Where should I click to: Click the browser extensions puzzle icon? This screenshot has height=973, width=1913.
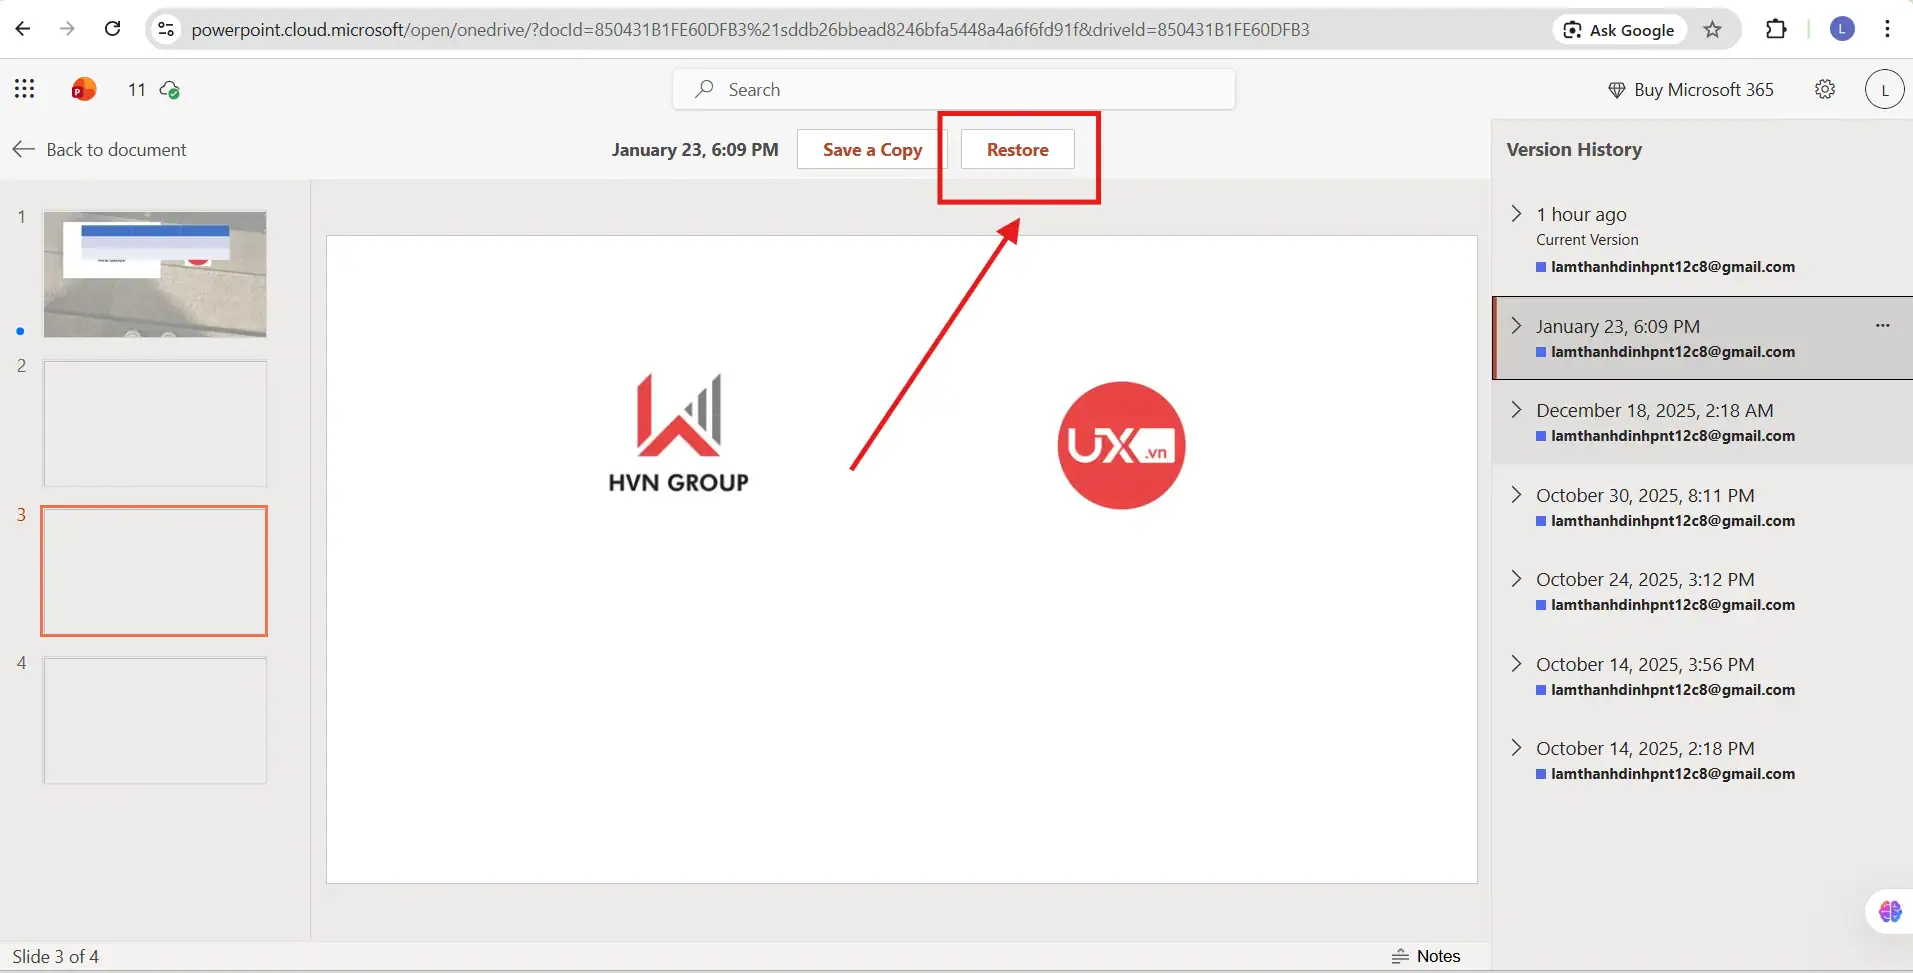pos(1776,29)
